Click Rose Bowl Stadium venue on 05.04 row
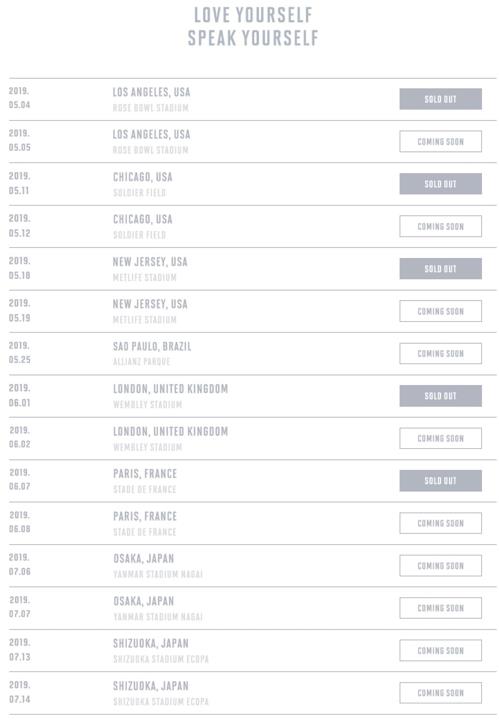This screenshot has height=724, width=499. pos(150,108)
